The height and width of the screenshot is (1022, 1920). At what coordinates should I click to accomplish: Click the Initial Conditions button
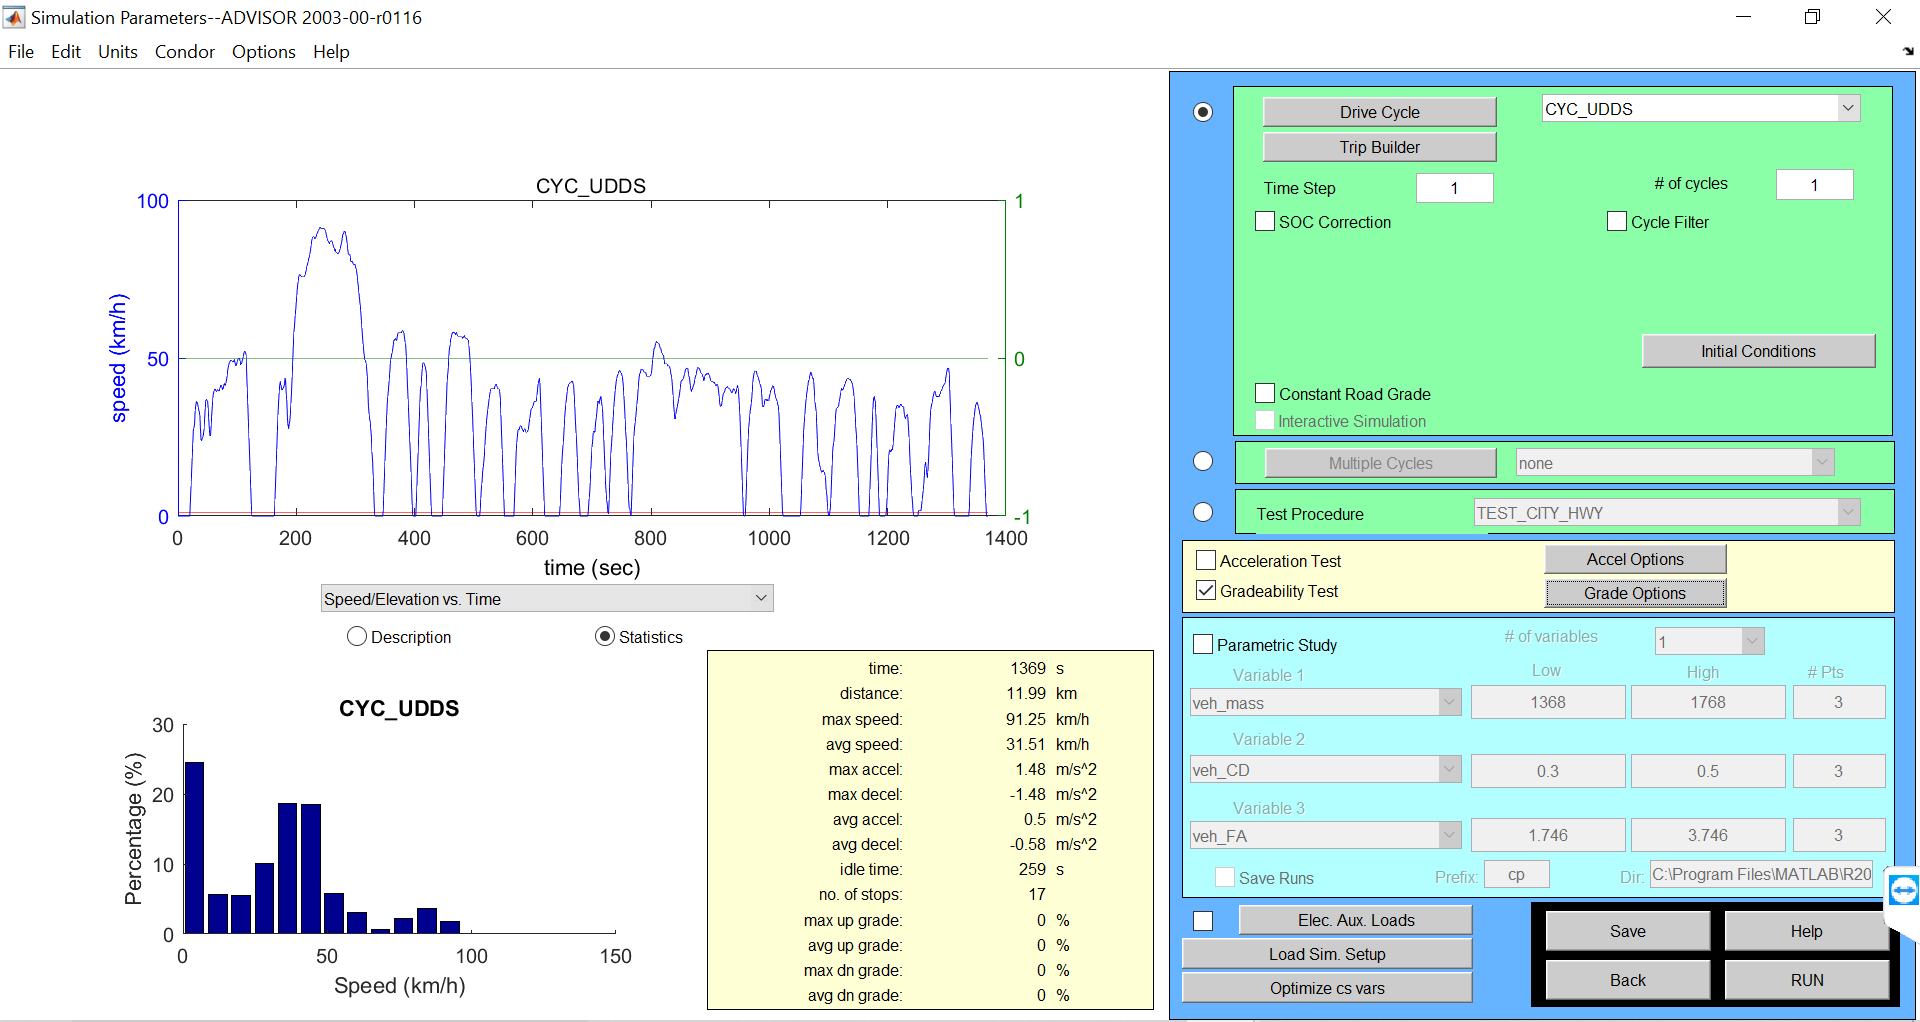point(1758,350)
